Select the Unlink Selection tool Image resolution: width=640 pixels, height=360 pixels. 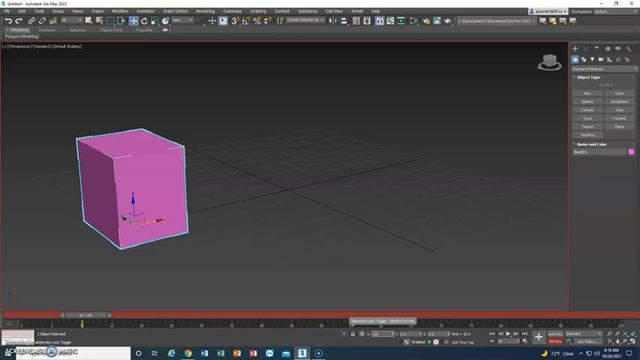point(42,21)
